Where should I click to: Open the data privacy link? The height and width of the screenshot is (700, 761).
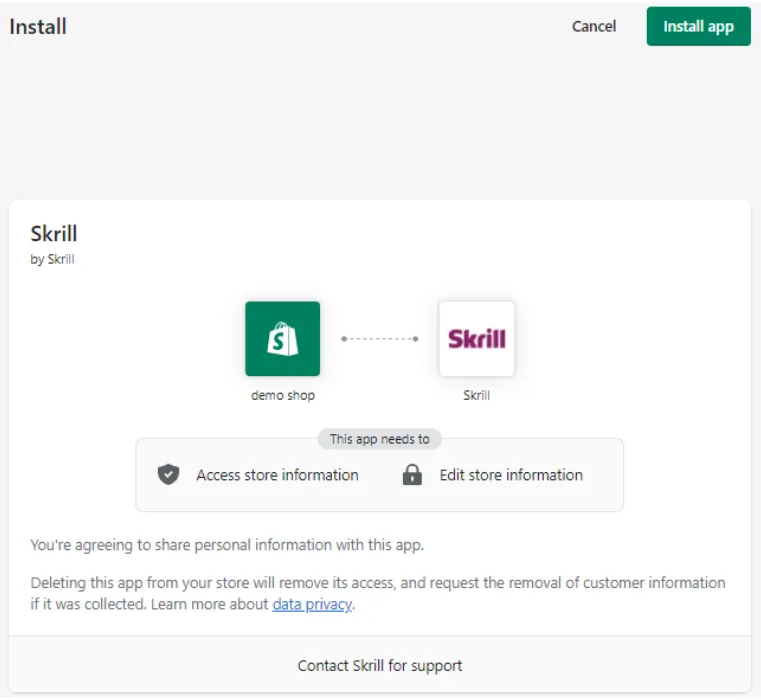312,604
